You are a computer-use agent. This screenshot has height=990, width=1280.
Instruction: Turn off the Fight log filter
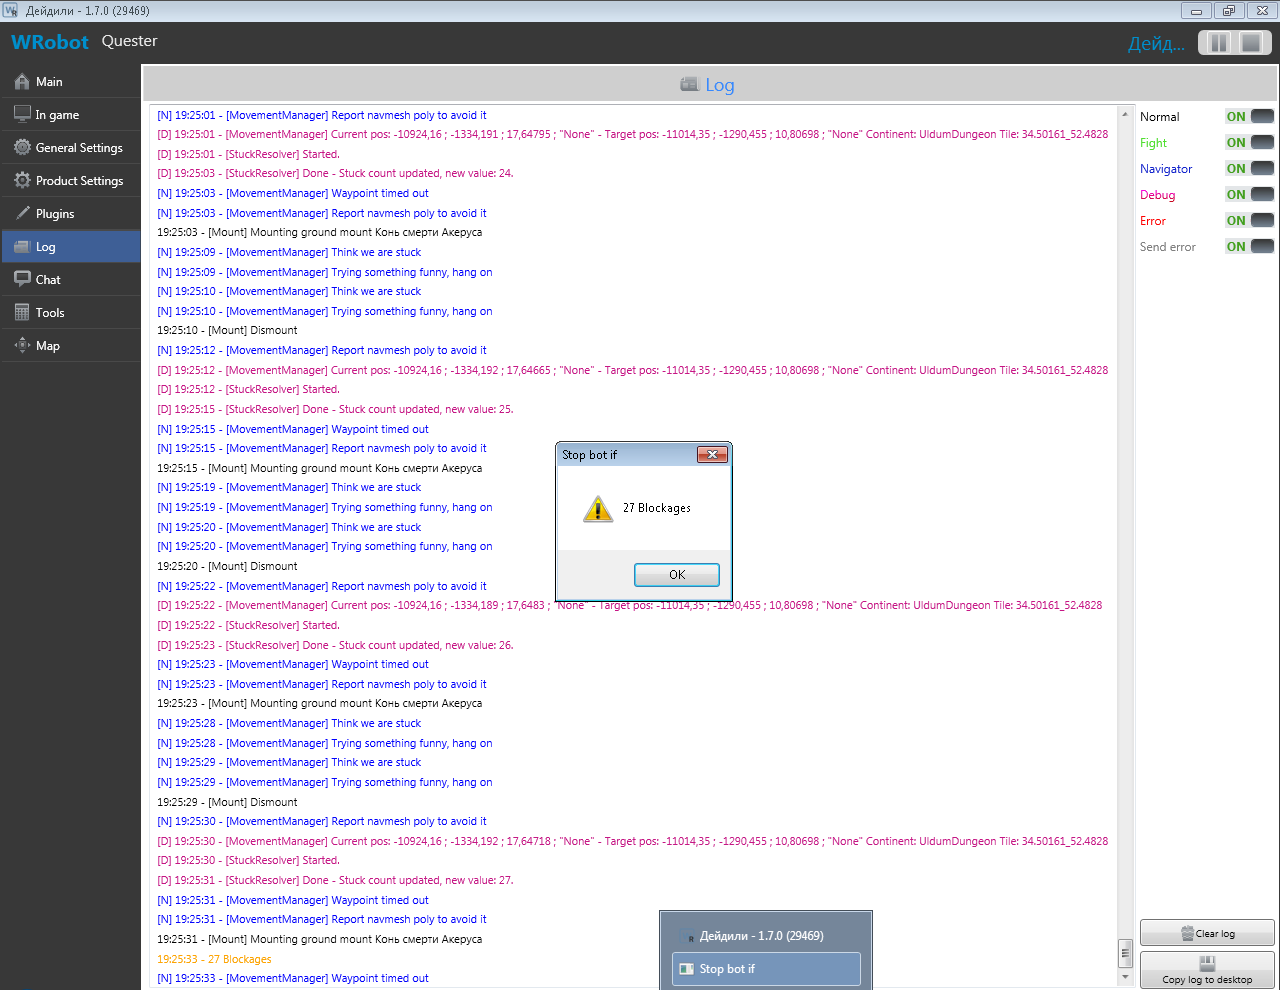click(1250, 142)
